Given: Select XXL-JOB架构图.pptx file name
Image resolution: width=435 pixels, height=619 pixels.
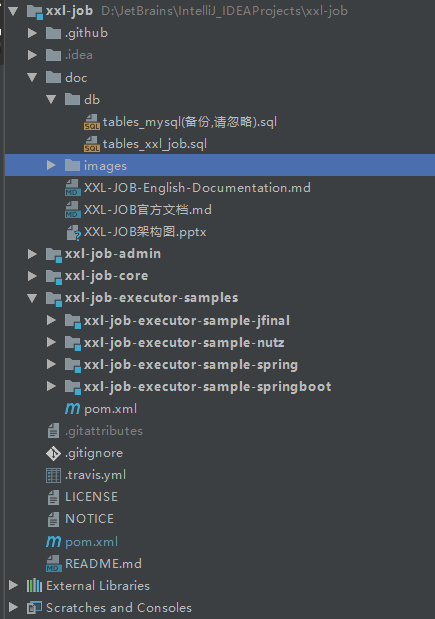Looking at the screenshot, I should tap(145, 232).
